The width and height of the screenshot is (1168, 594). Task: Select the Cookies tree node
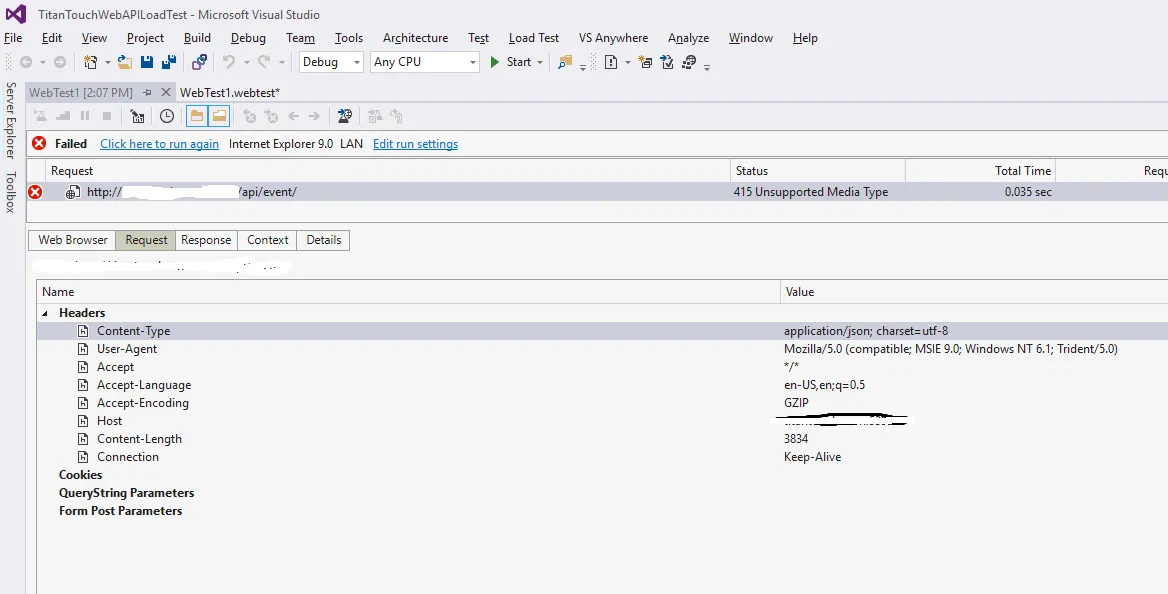click(80, 475)
